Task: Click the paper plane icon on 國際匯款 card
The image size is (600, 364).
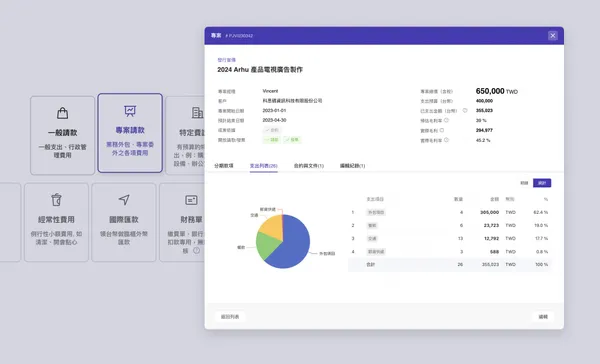Action: [124, 199]
